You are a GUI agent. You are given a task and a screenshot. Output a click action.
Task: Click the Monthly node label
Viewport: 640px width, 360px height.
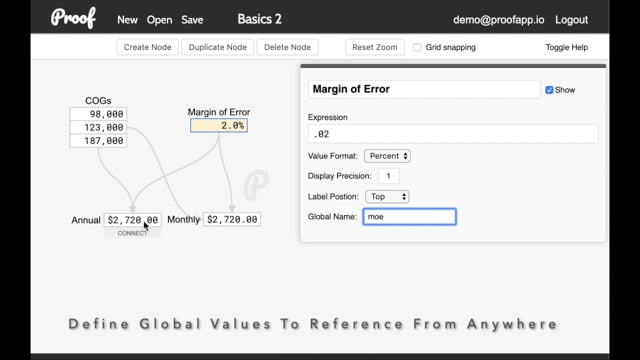pyautogui.click(x=184, y=220)
